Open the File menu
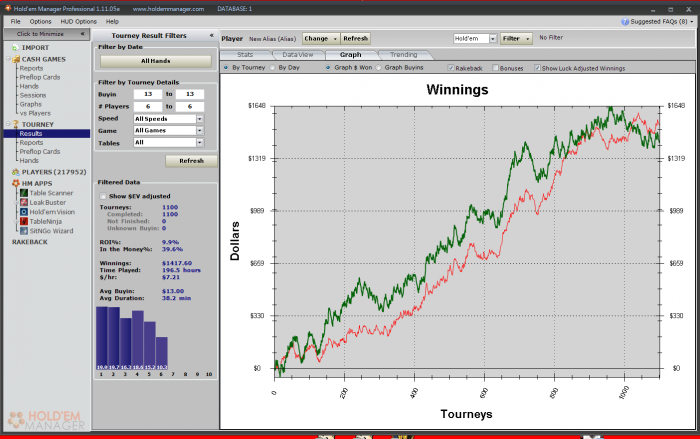Image resolution: width=700 pixels, height=439 pixels. pos(16,21)
